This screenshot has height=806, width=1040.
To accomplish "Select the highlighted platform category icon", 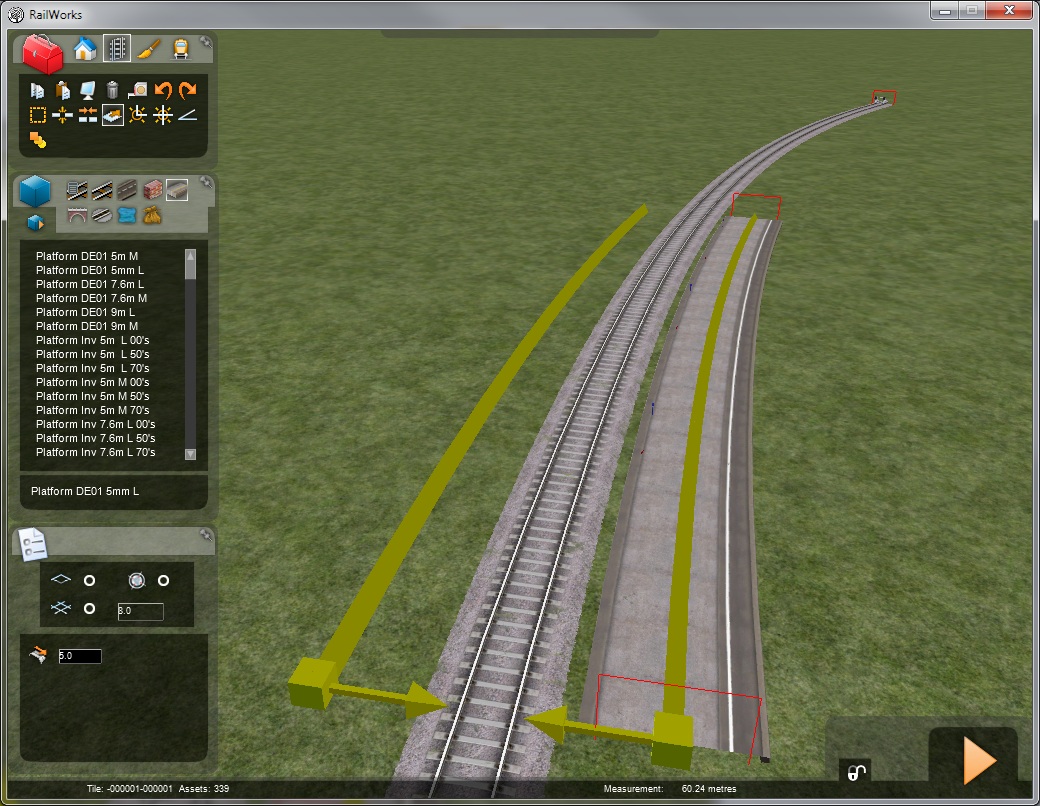I will pyautogui.click(x=177, y=190).
